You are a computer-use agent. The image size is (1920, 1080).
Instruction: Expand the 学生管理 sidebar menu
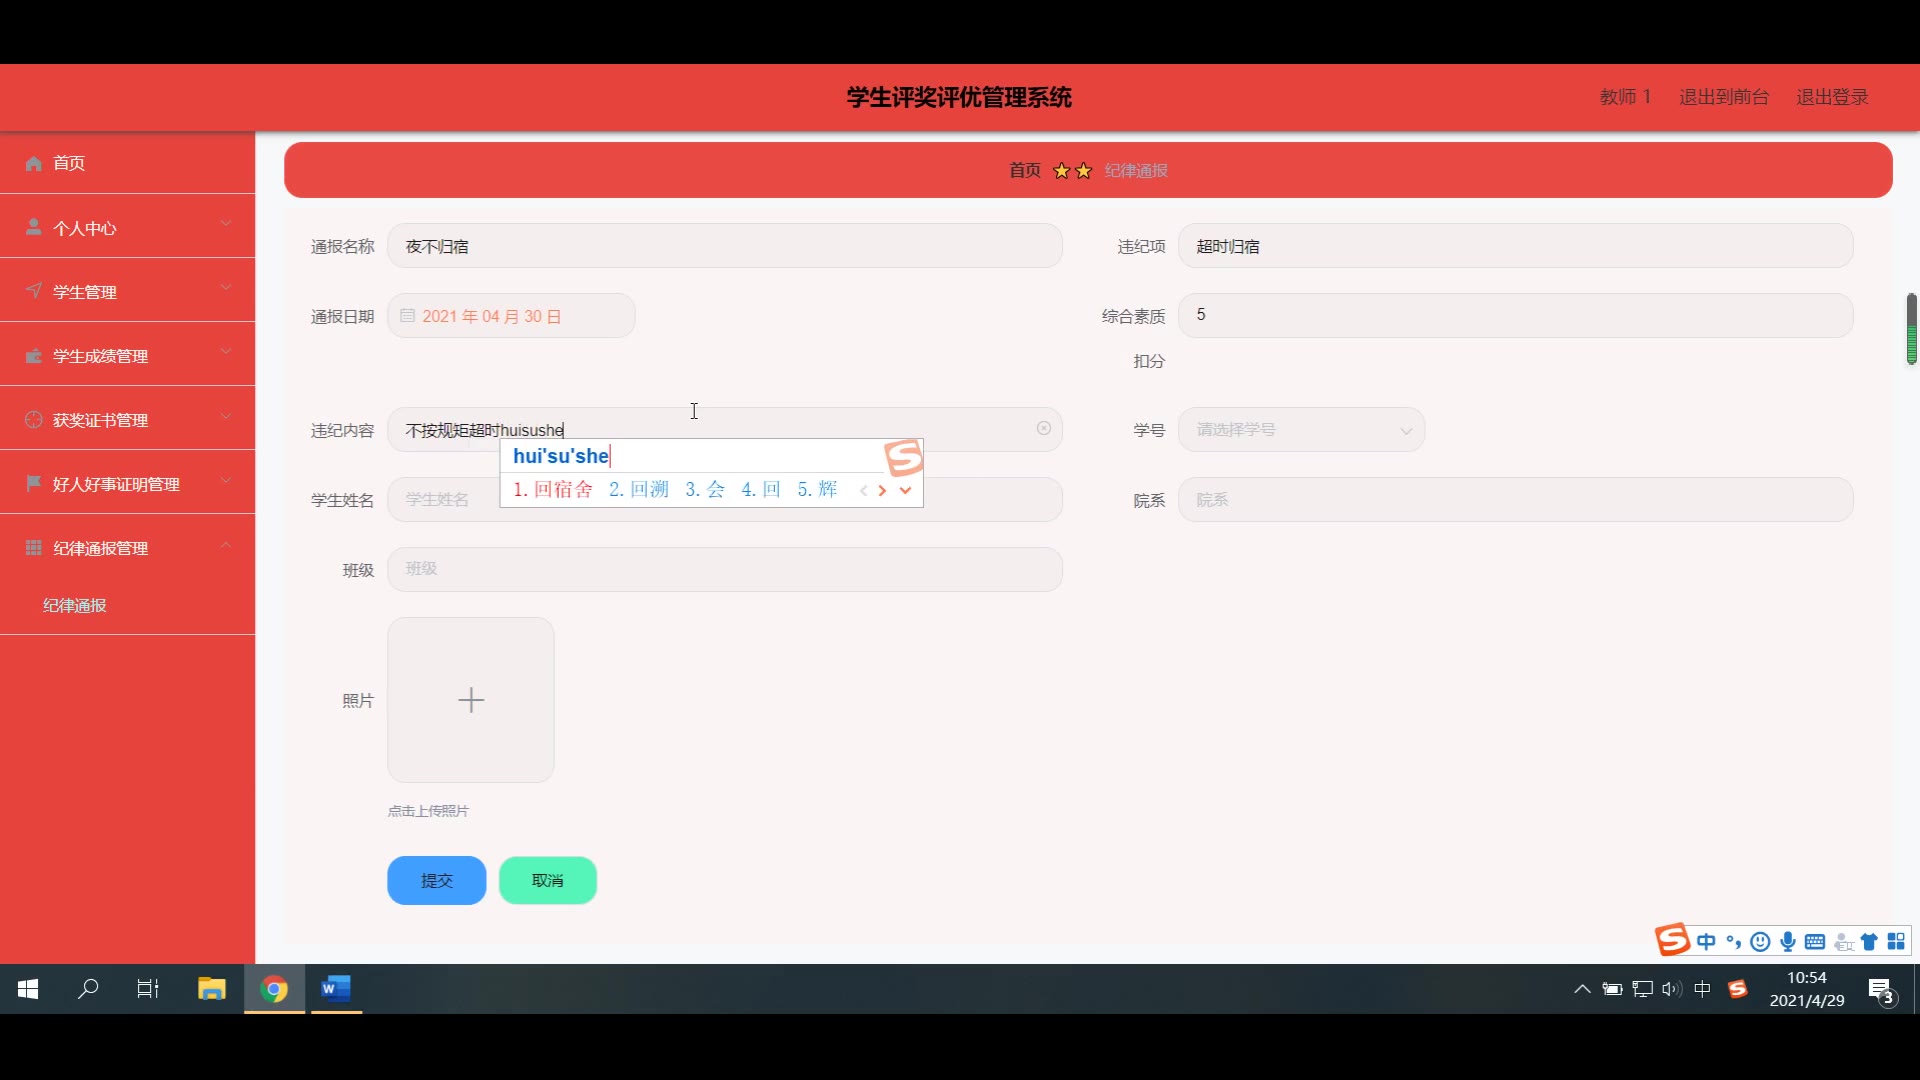coord(127,291)
